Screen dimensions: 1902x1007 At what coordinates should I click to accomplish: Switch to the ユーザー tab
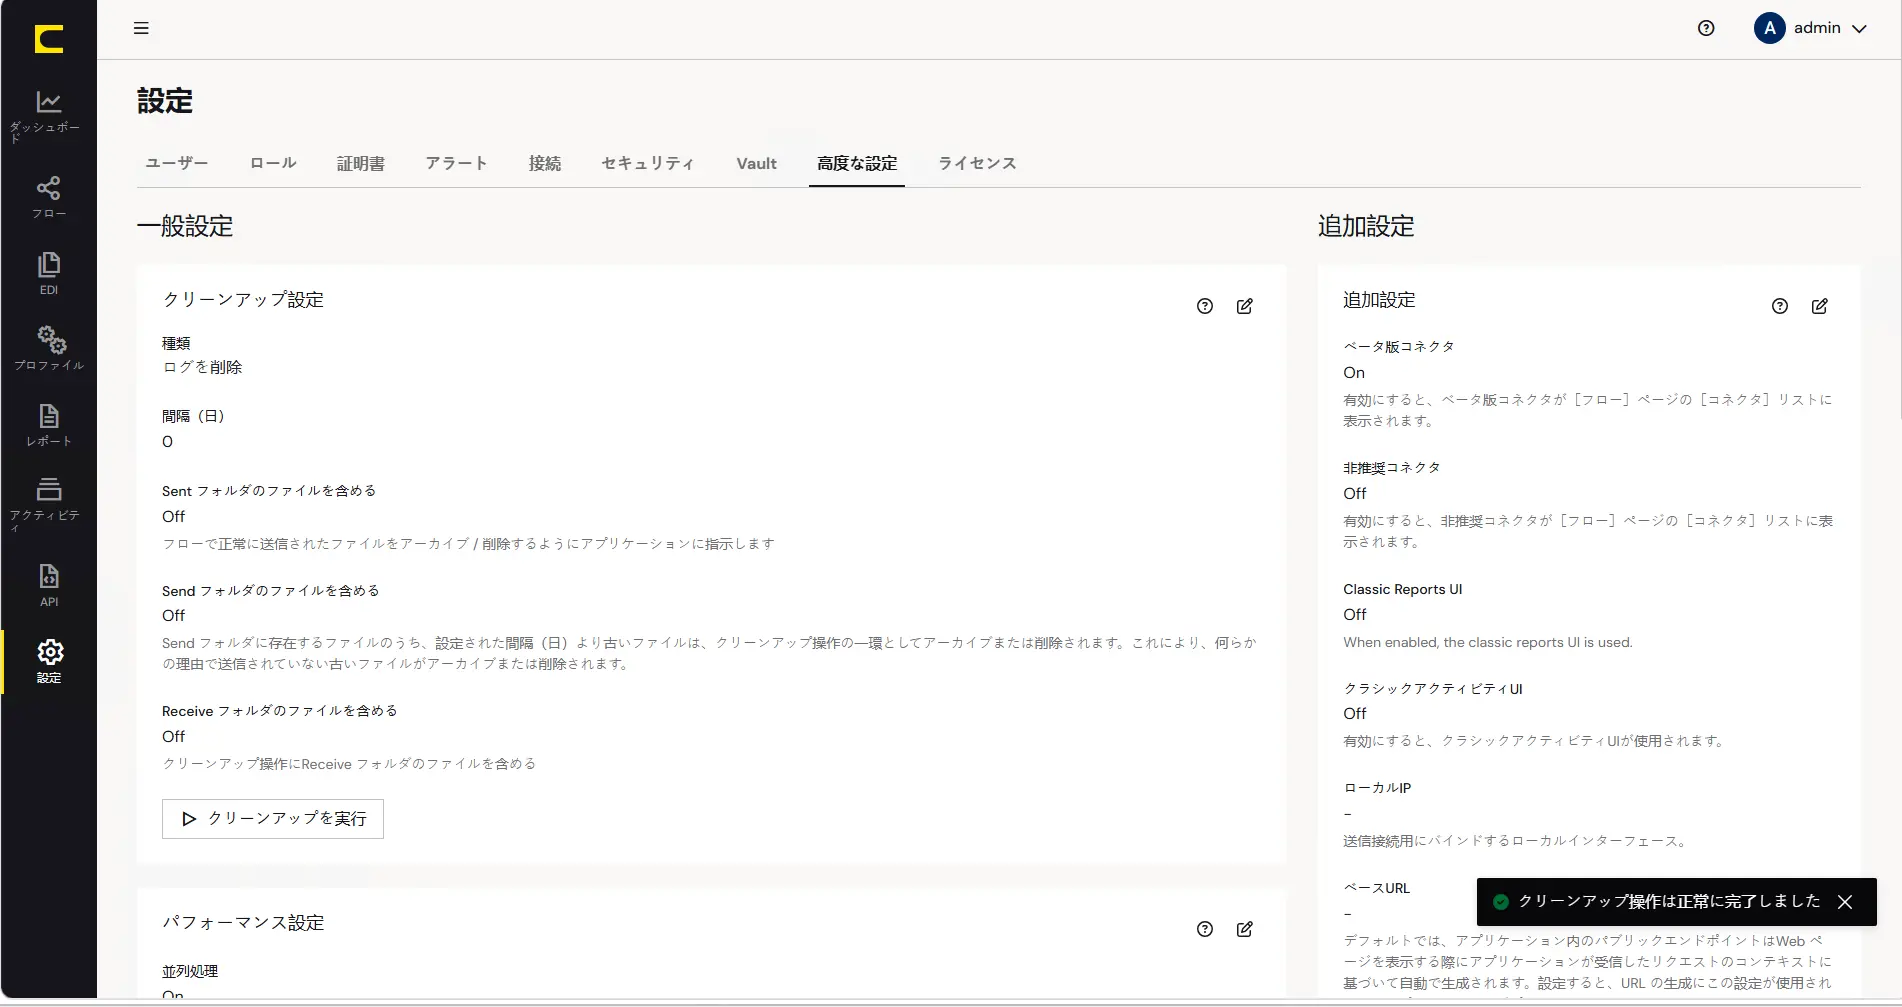177,163
